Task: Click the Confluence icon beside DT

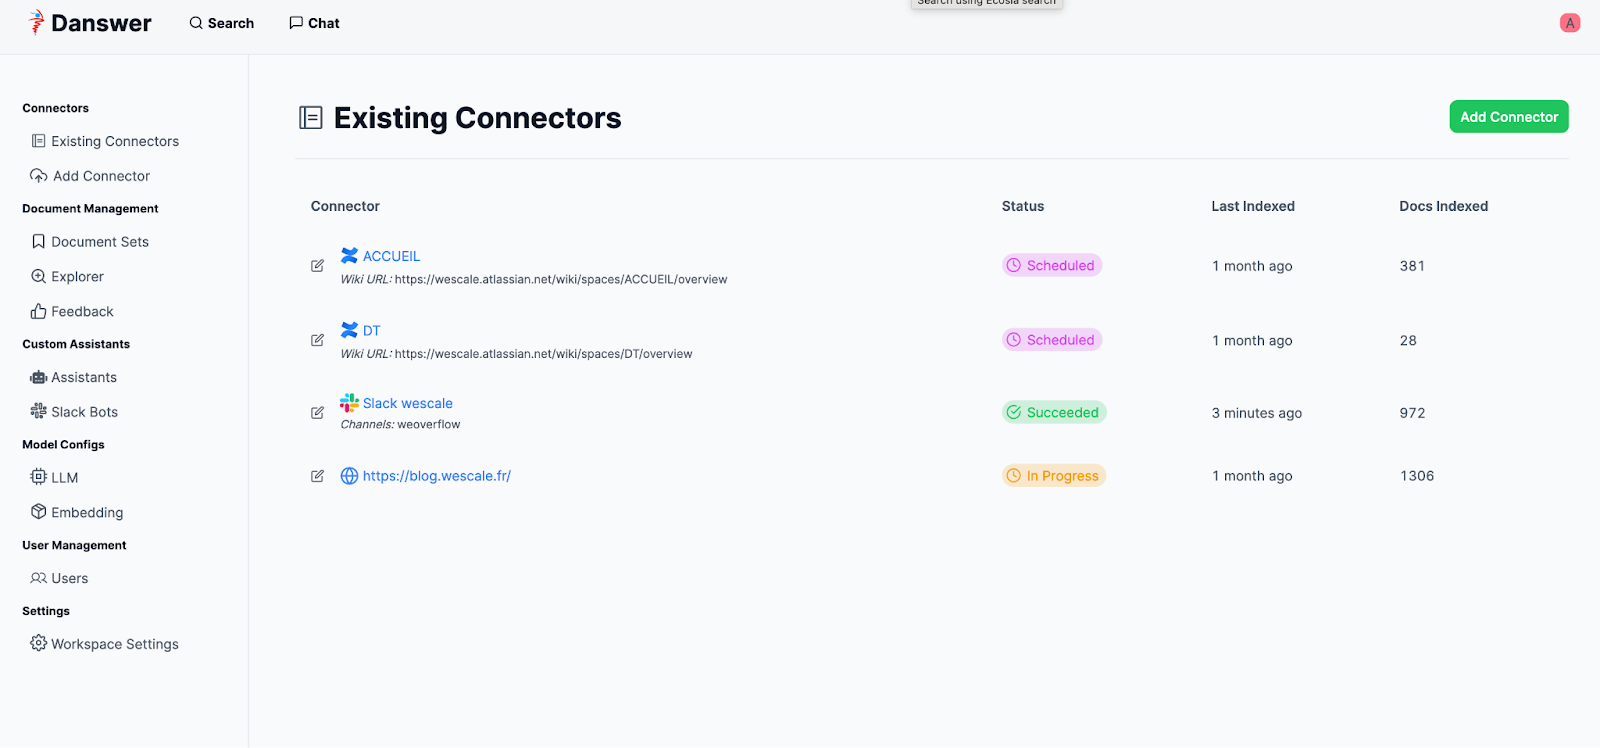Action: coord(349,330)
